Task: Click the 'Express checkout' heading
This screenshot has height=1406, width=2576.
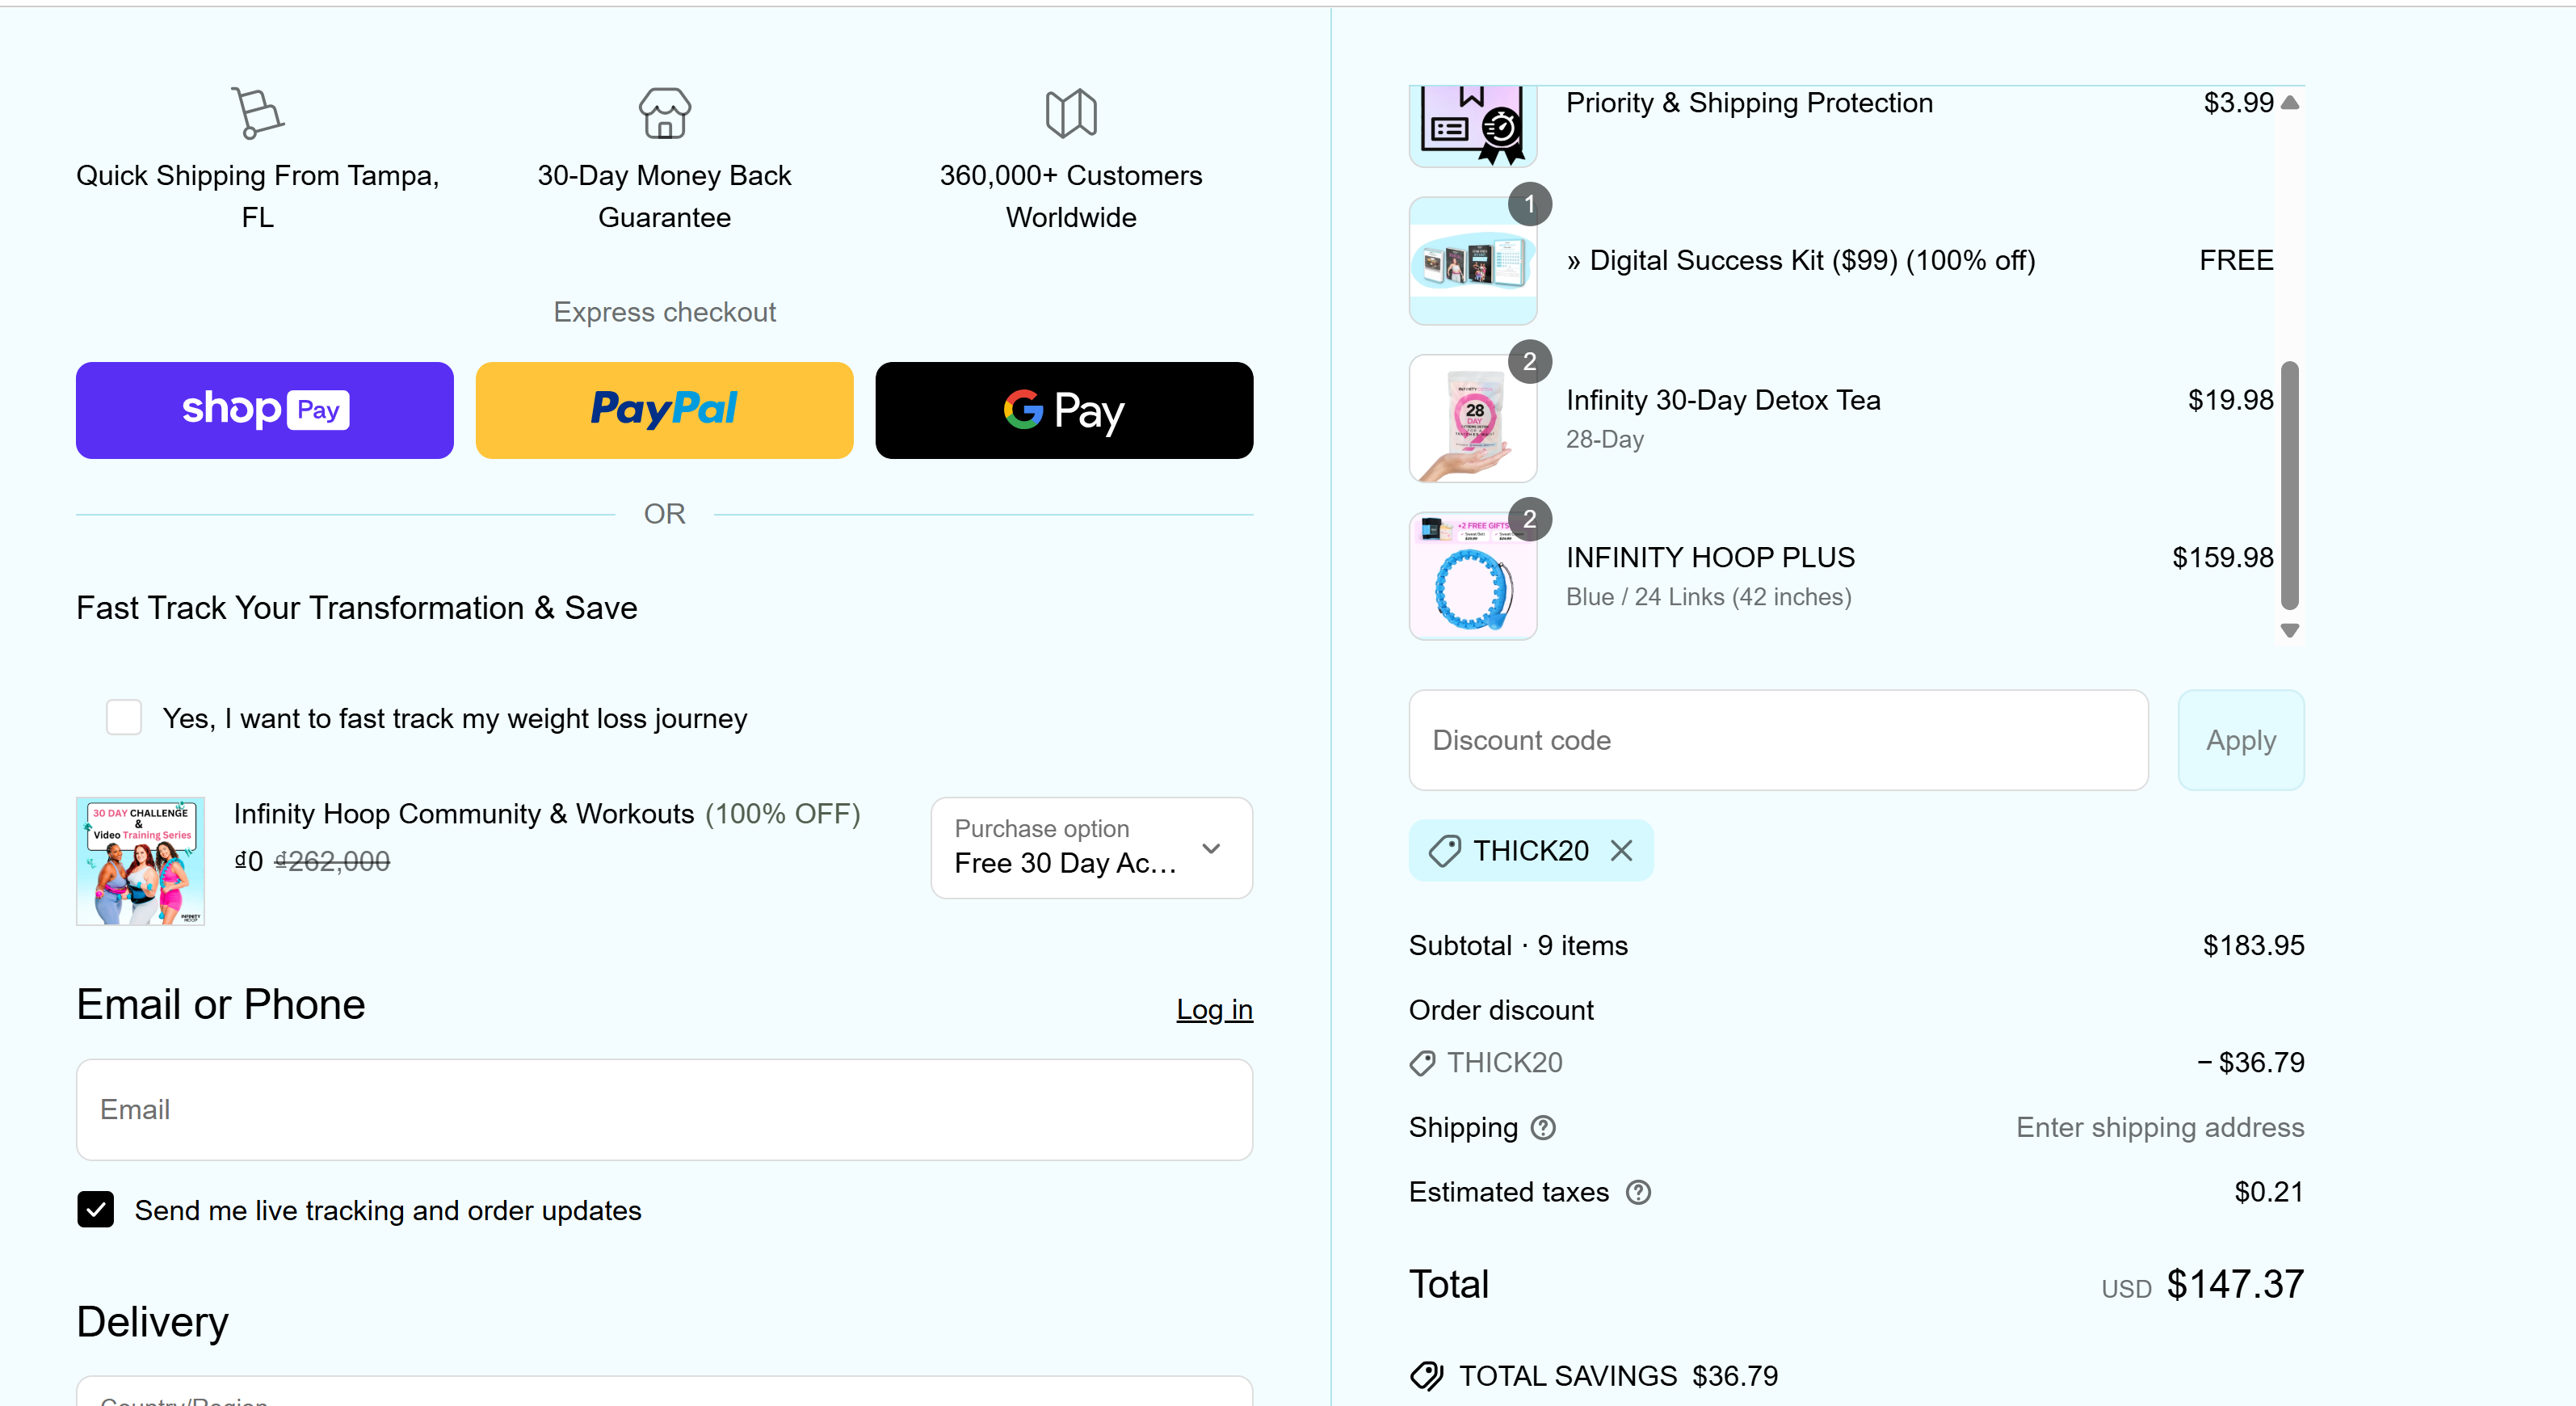Action: point(664,312)
